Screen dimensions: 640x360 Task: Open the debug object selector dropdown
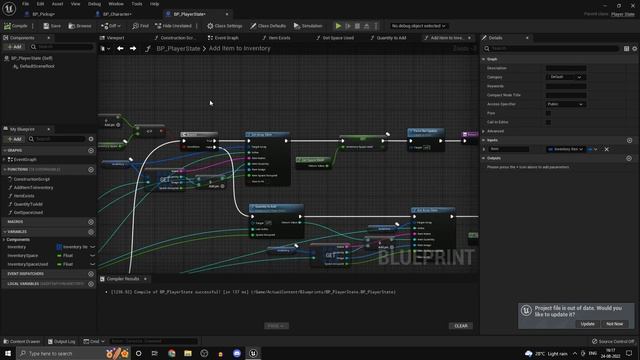(x=418, y=26)
